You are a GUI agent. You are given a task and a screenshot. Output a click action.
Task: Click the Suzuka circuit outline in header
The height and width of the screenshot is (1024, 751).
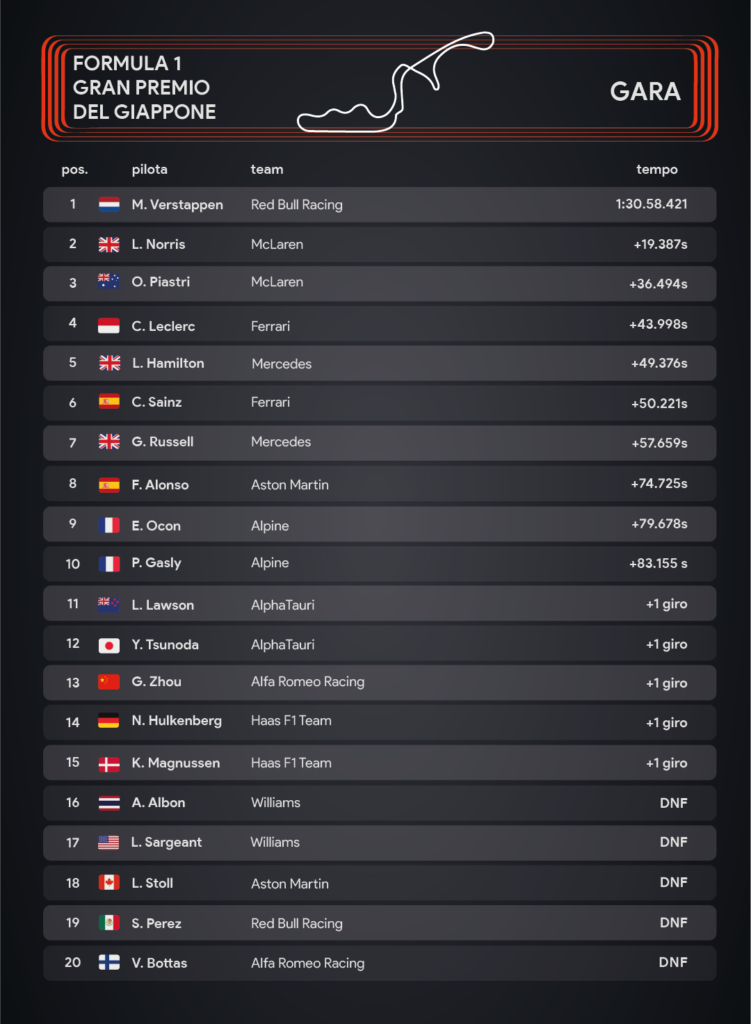tap(395, 82)
